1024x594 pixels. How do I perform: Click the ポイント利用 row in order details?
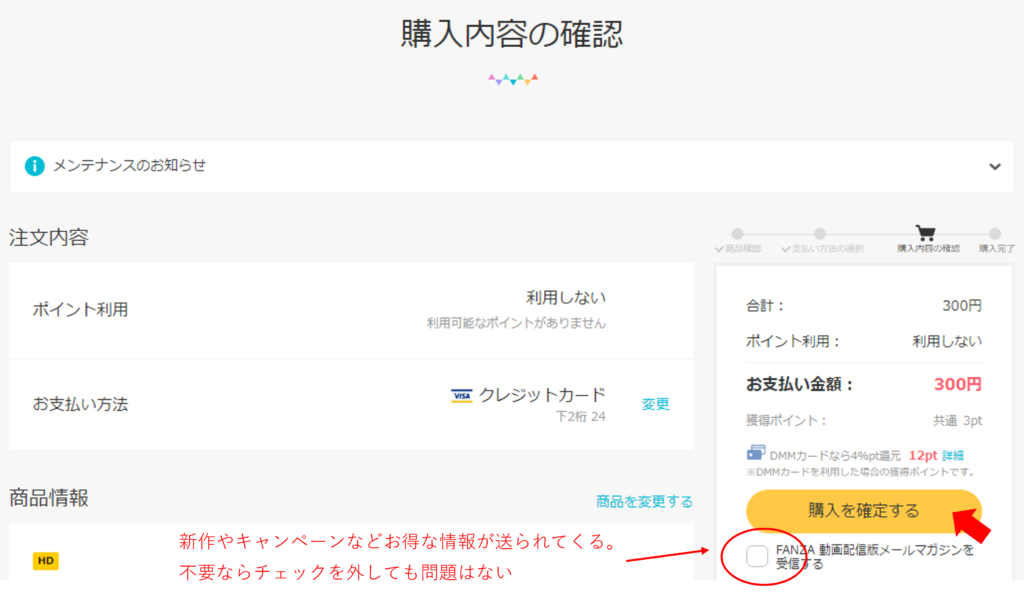pos(350,310)
